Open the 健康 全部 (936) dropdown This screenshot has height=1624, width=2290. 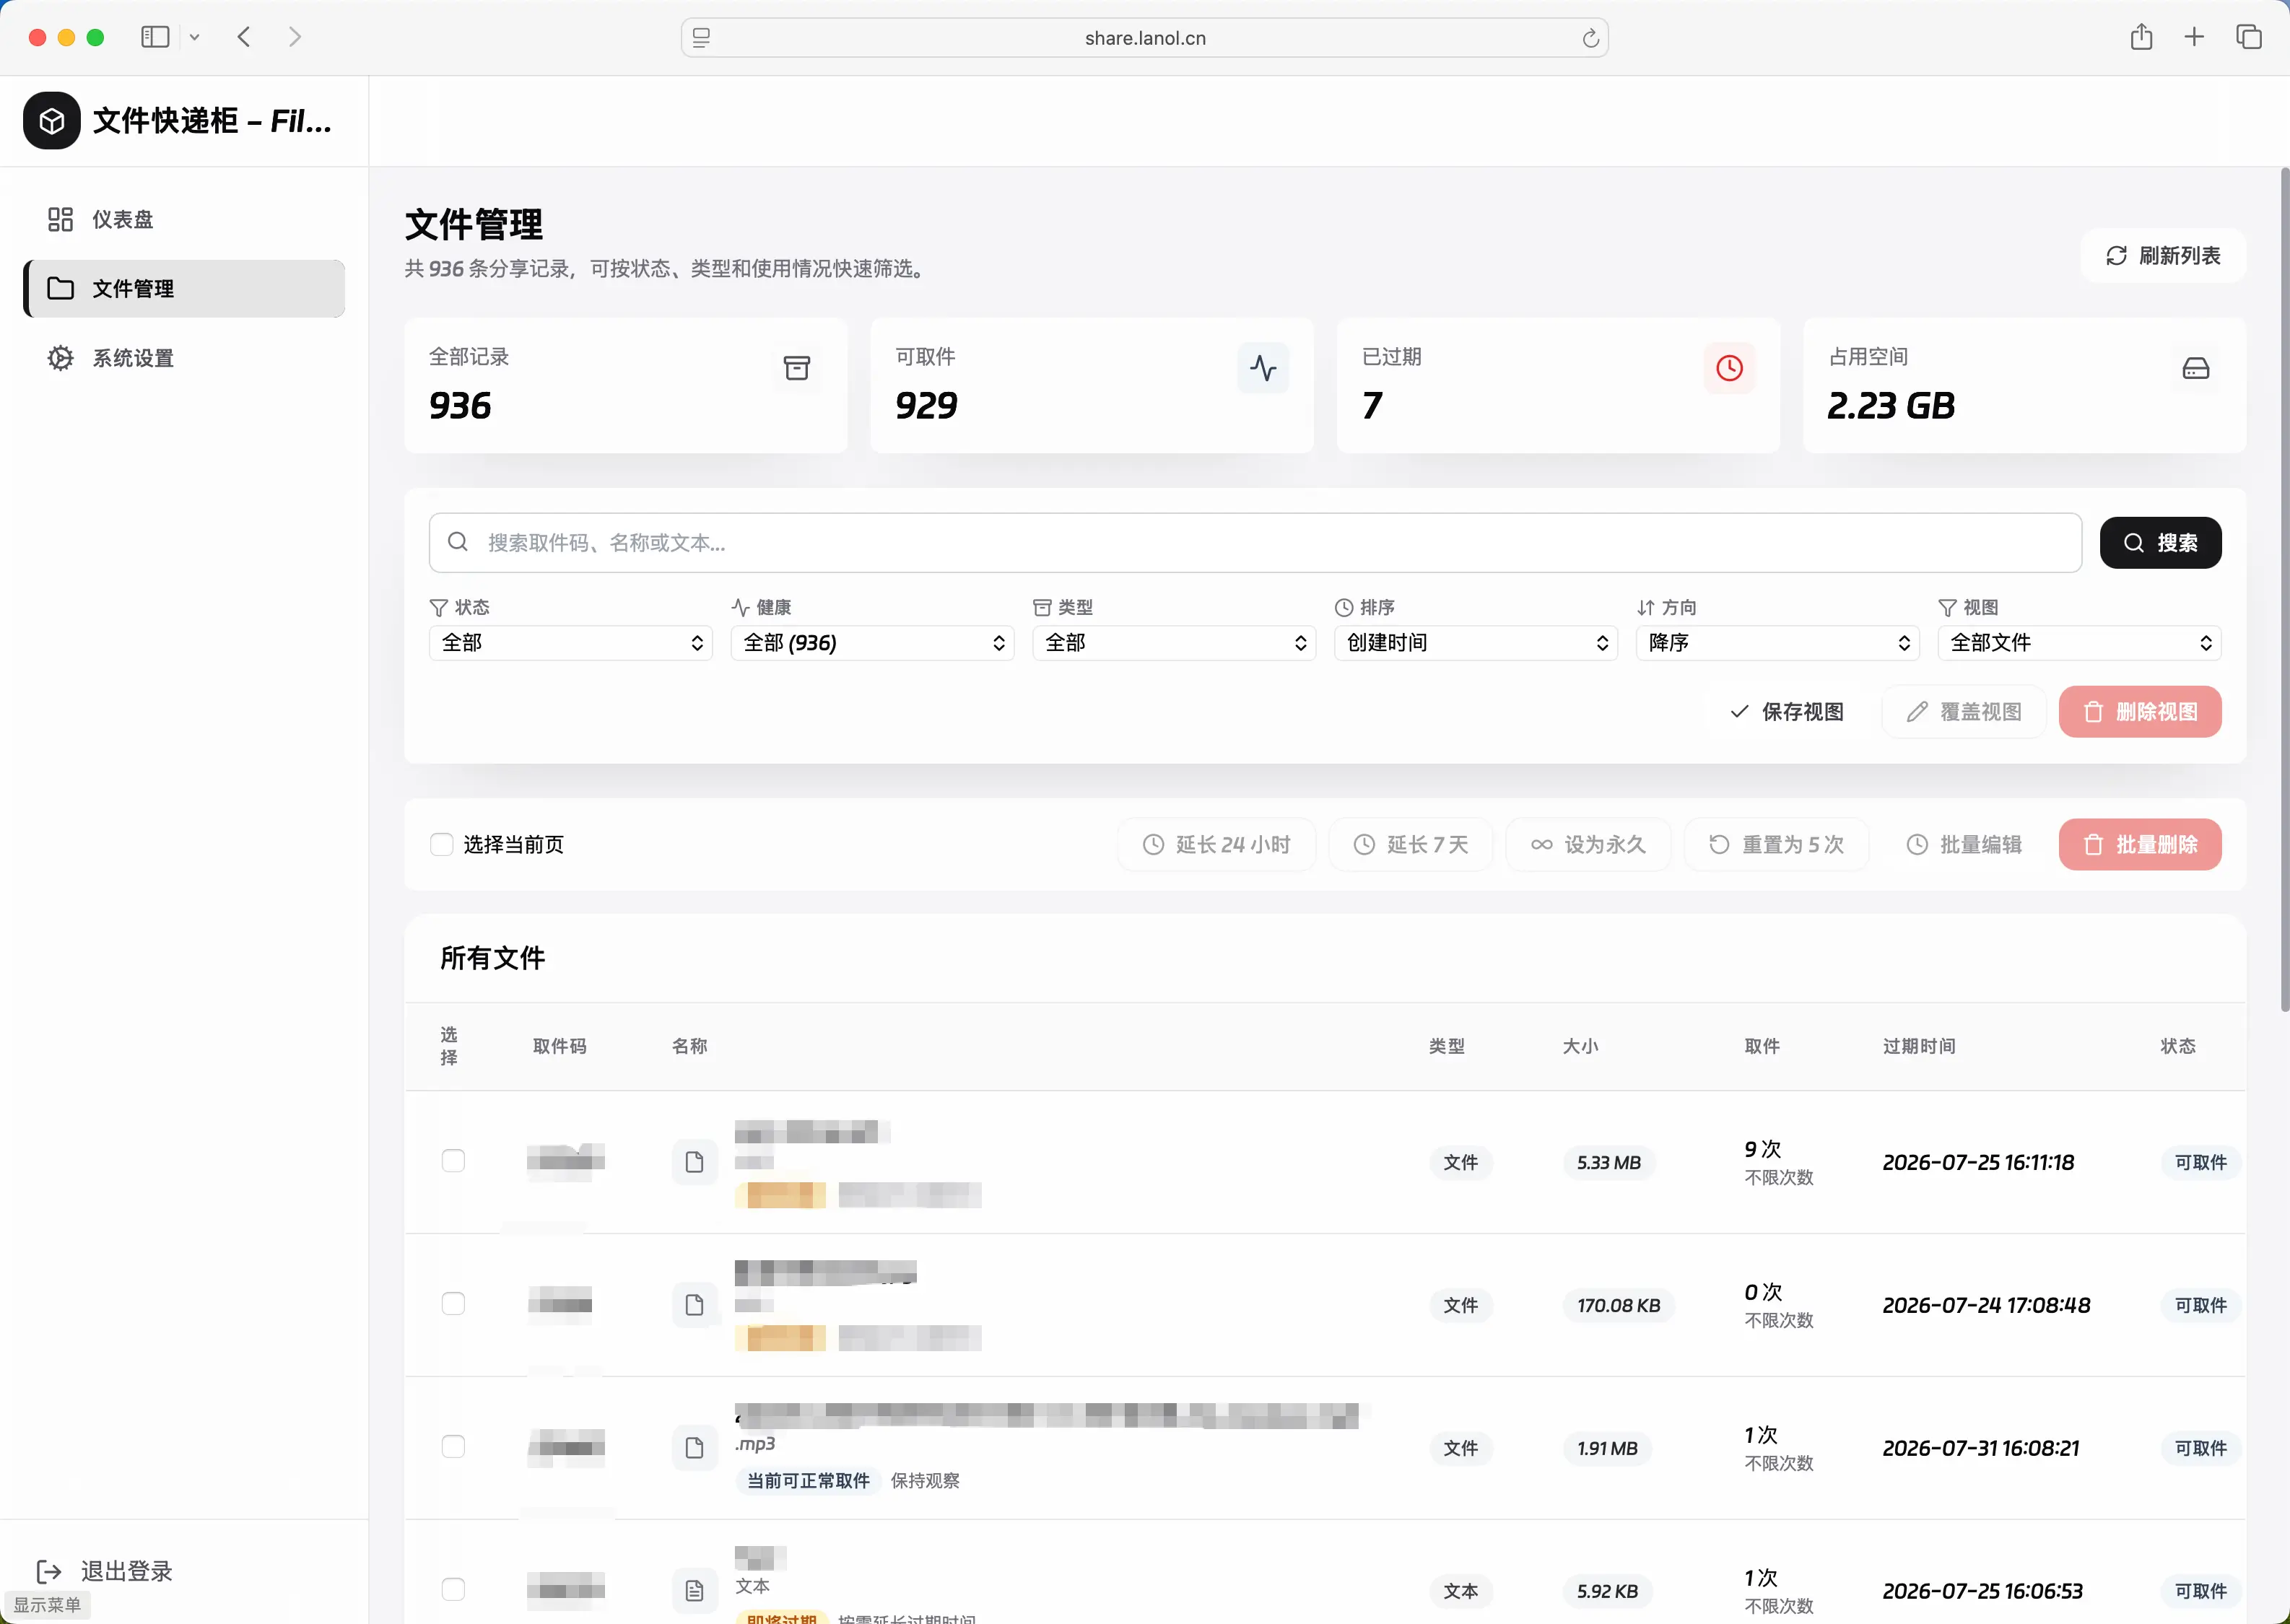coord(872,643)
